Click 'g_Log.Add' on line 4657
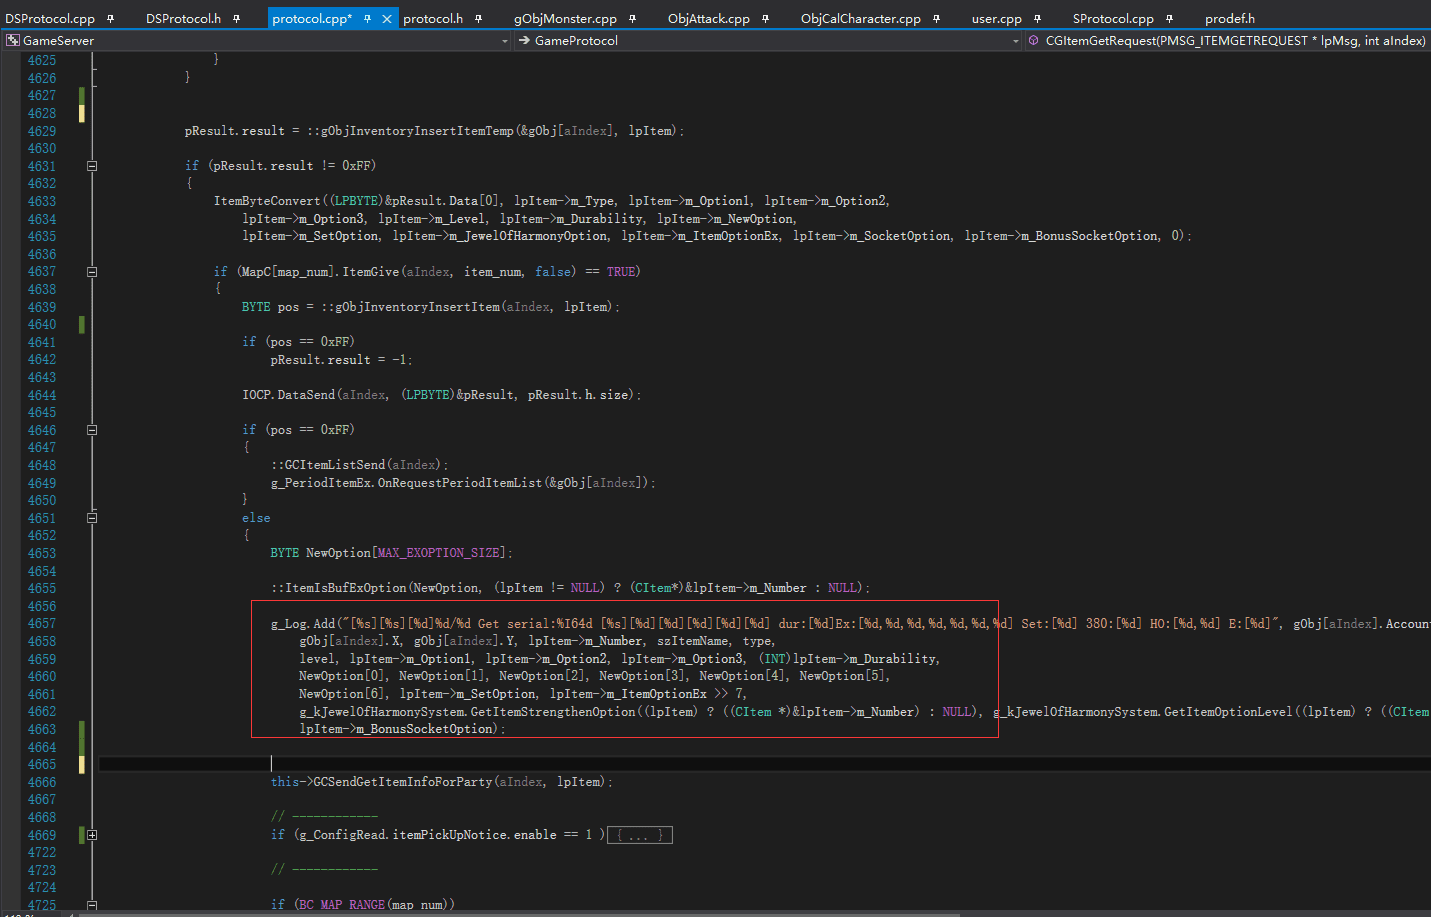Viewport: 1431px width, 917px height. [303, 624]
